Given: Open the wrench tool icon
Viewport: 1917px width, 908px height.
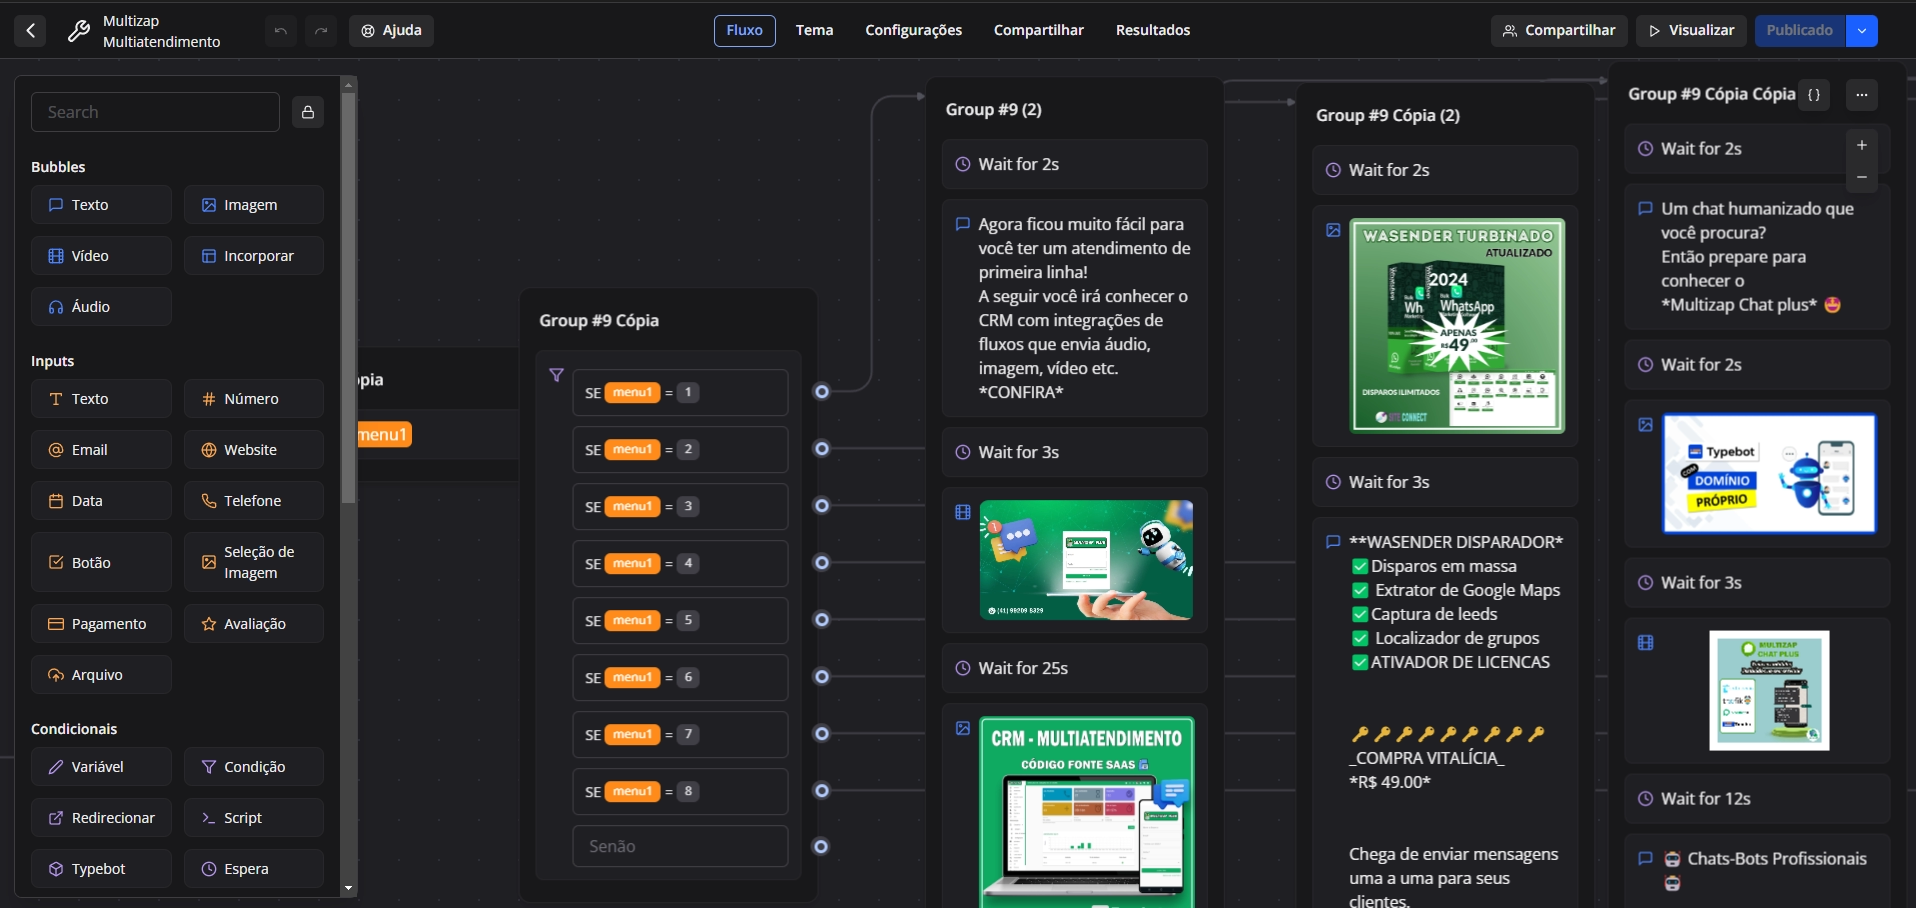Looking at the screenshot, I should click(x=78, y=31).
